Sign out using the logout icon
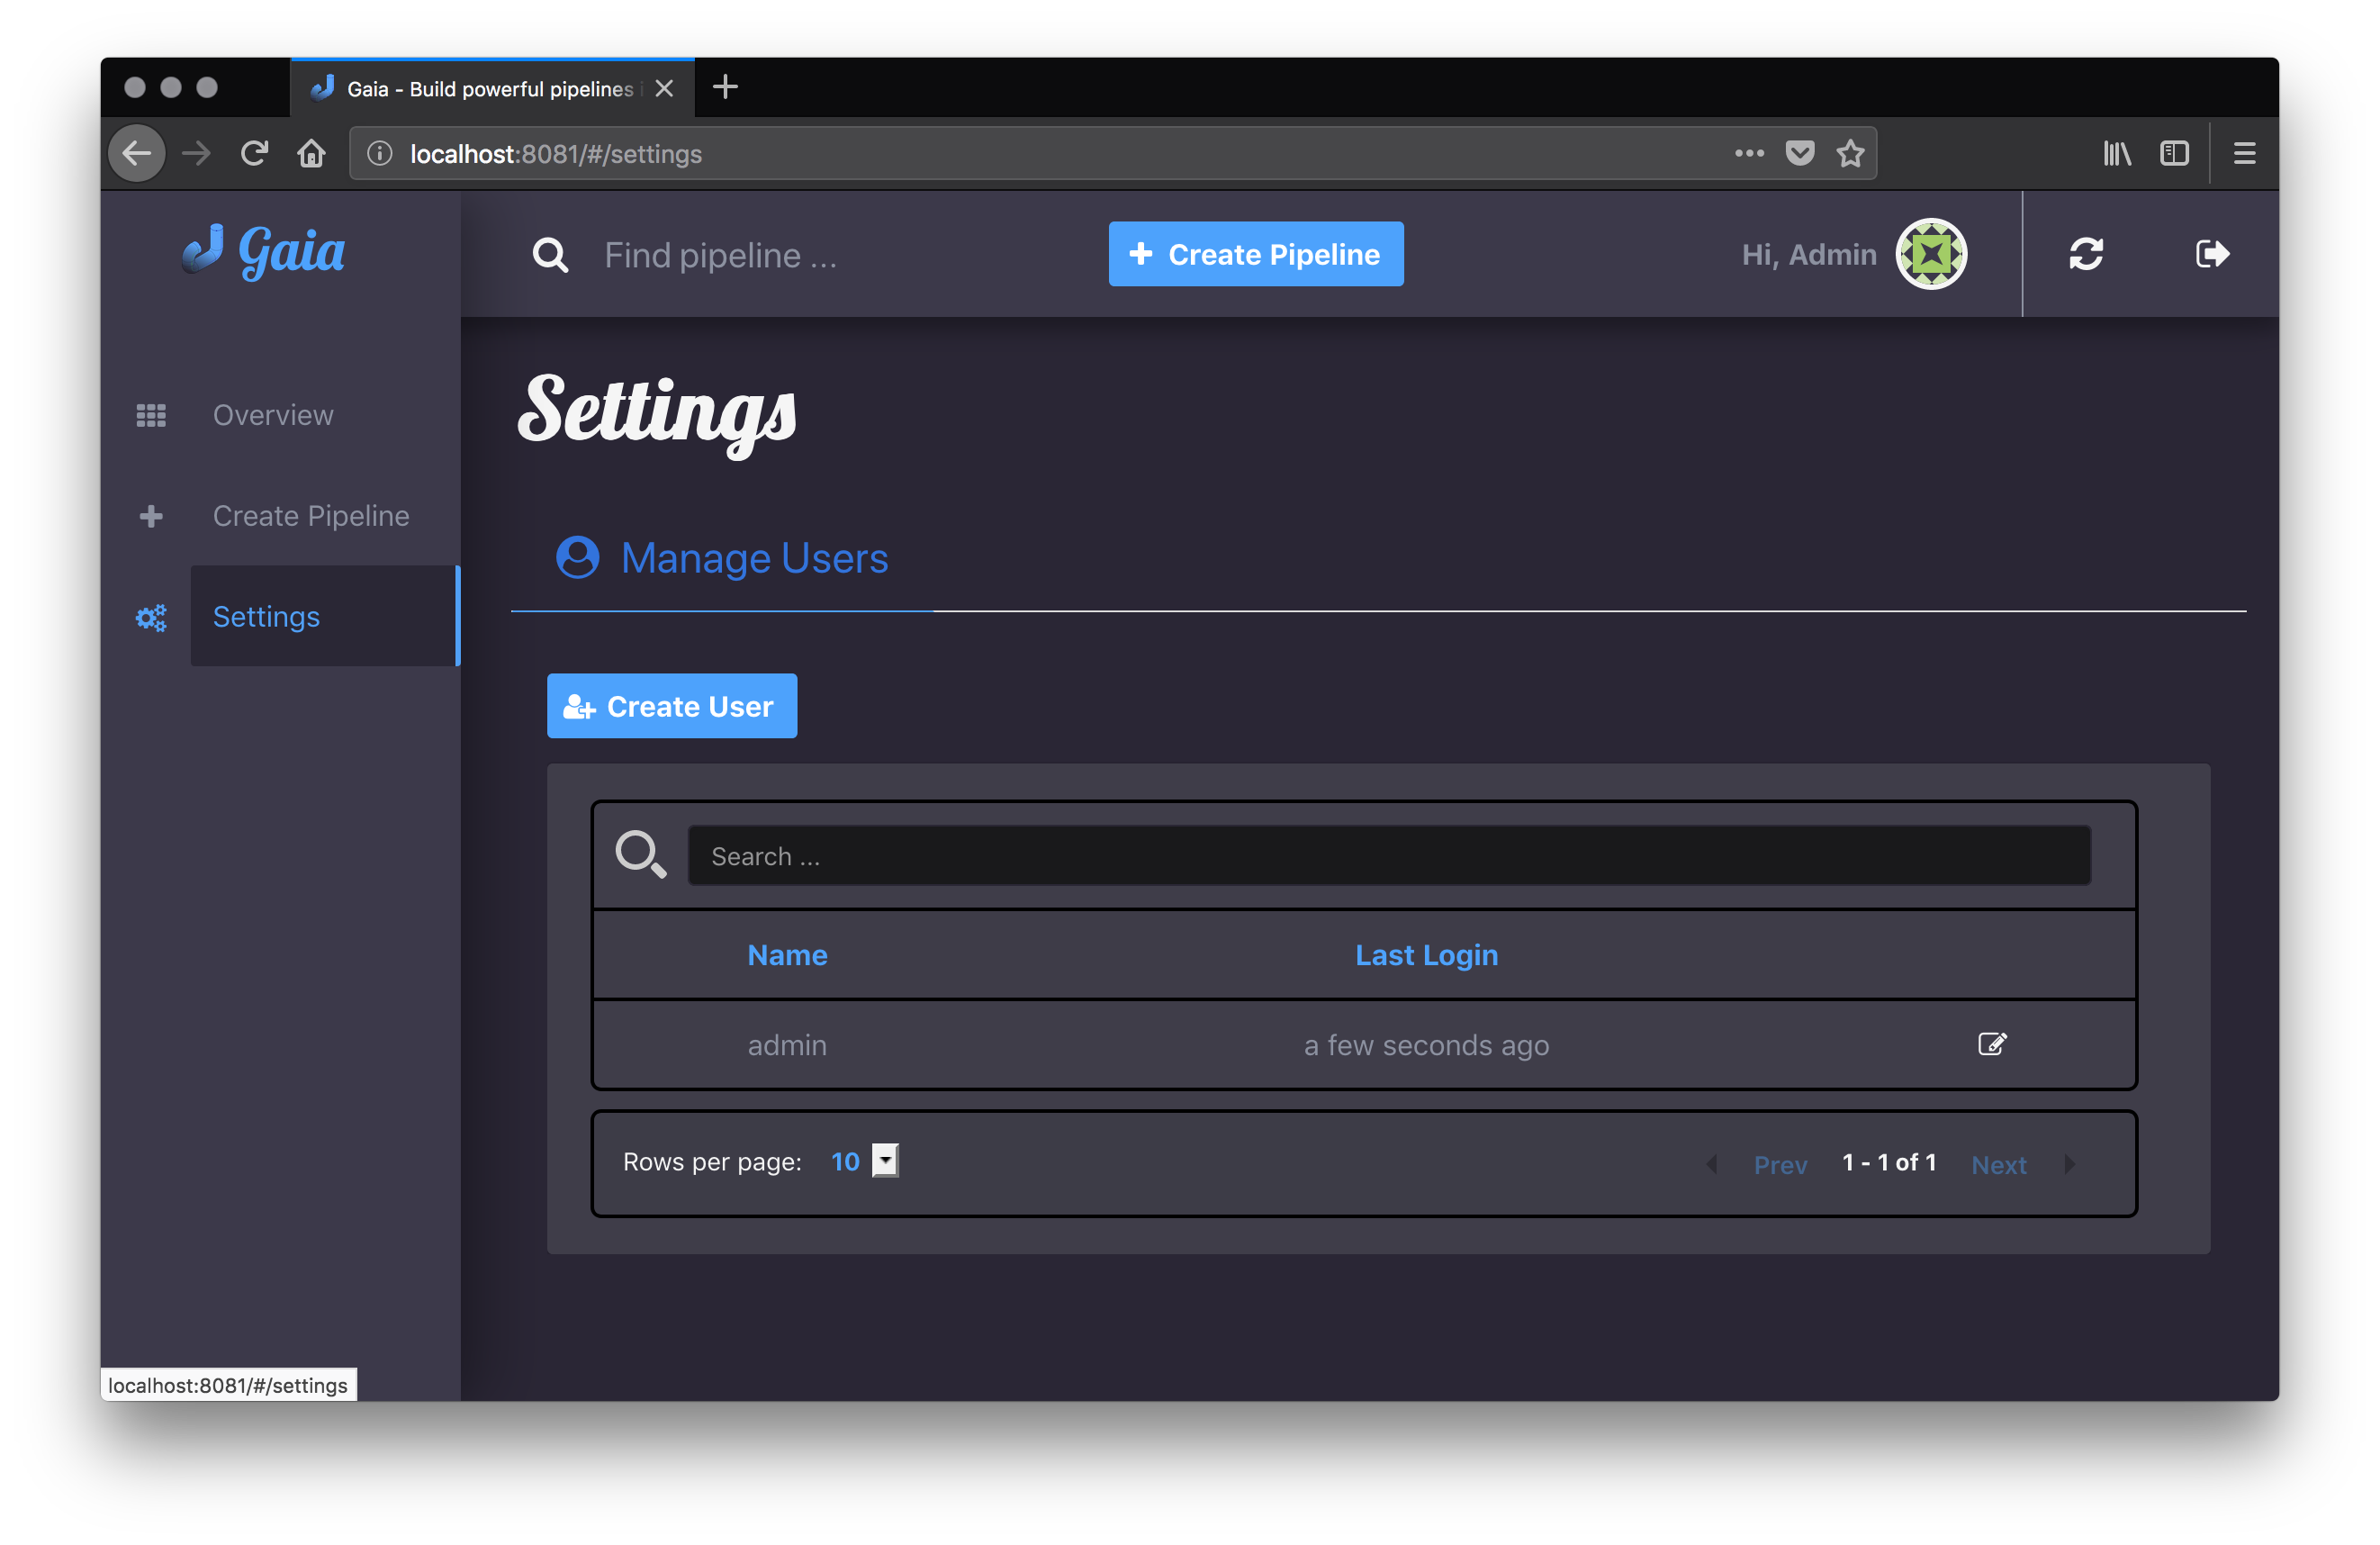 pos(2212,254)
